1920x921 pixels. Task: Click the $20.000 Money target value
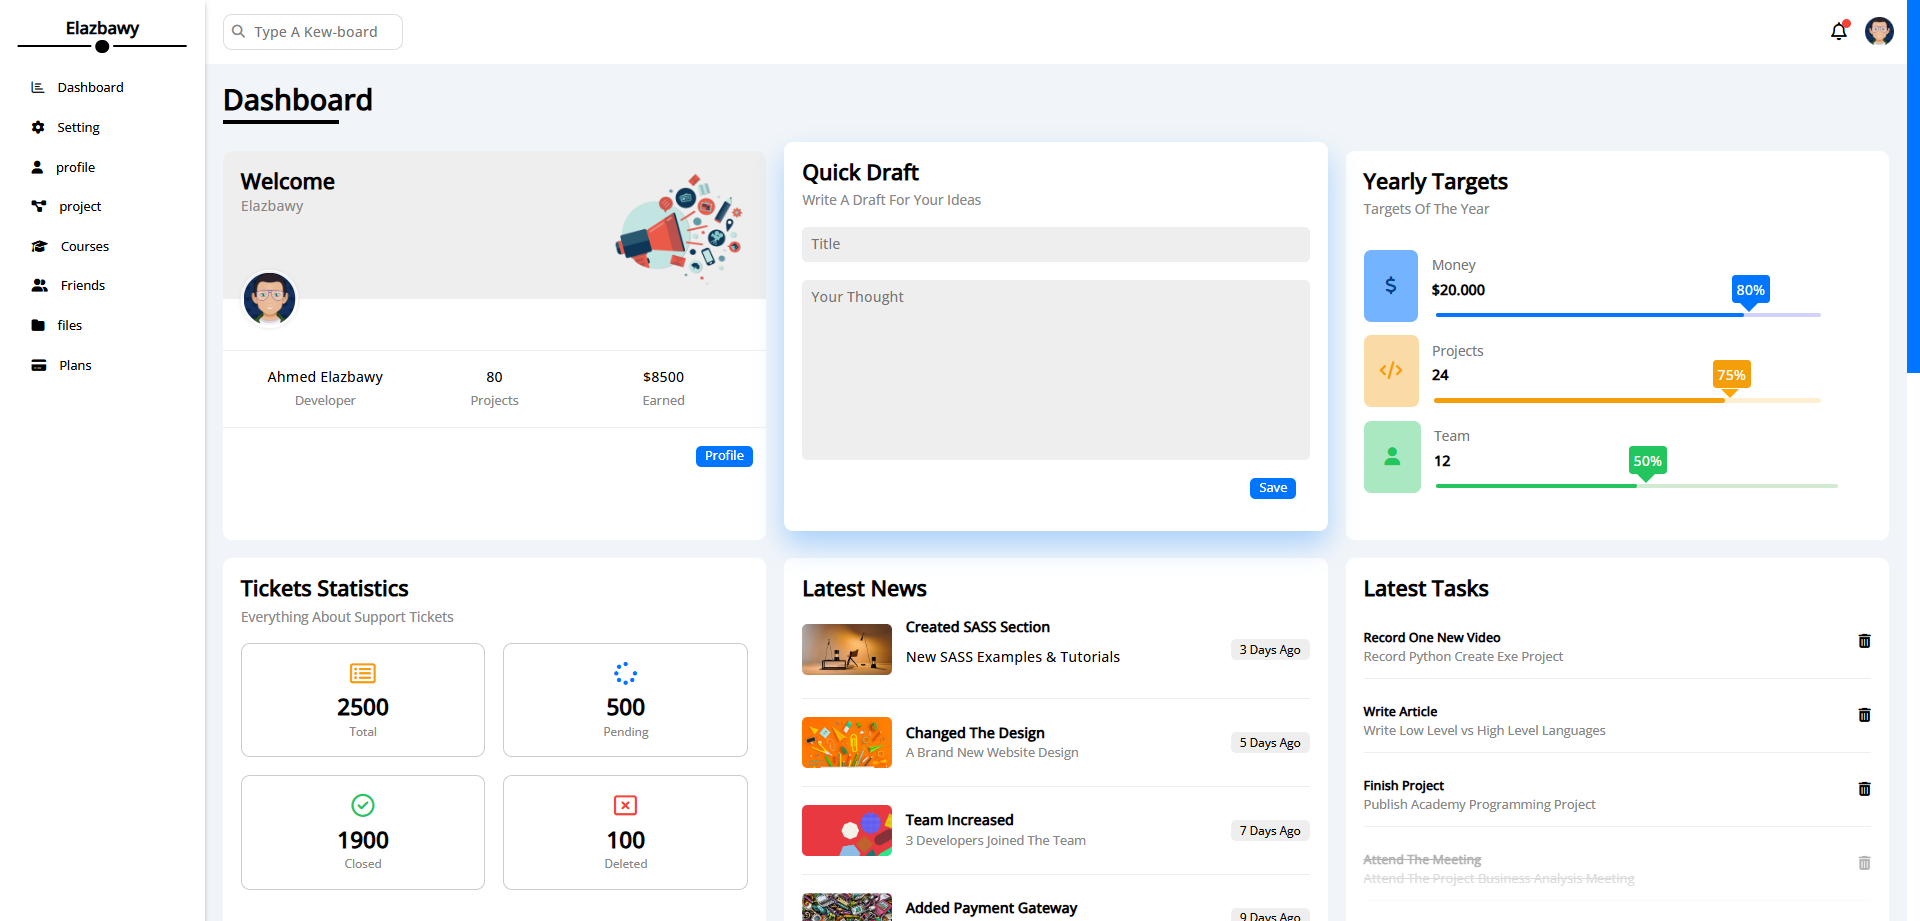click(1458, 290)
